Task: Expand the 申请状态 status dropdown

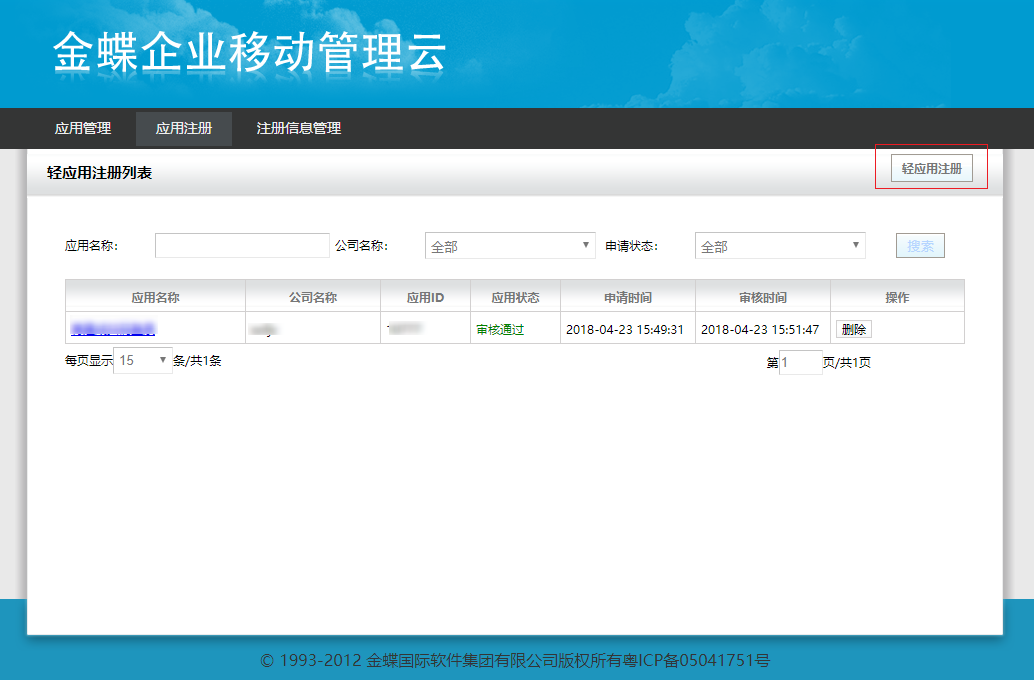Action: (780, 245)
